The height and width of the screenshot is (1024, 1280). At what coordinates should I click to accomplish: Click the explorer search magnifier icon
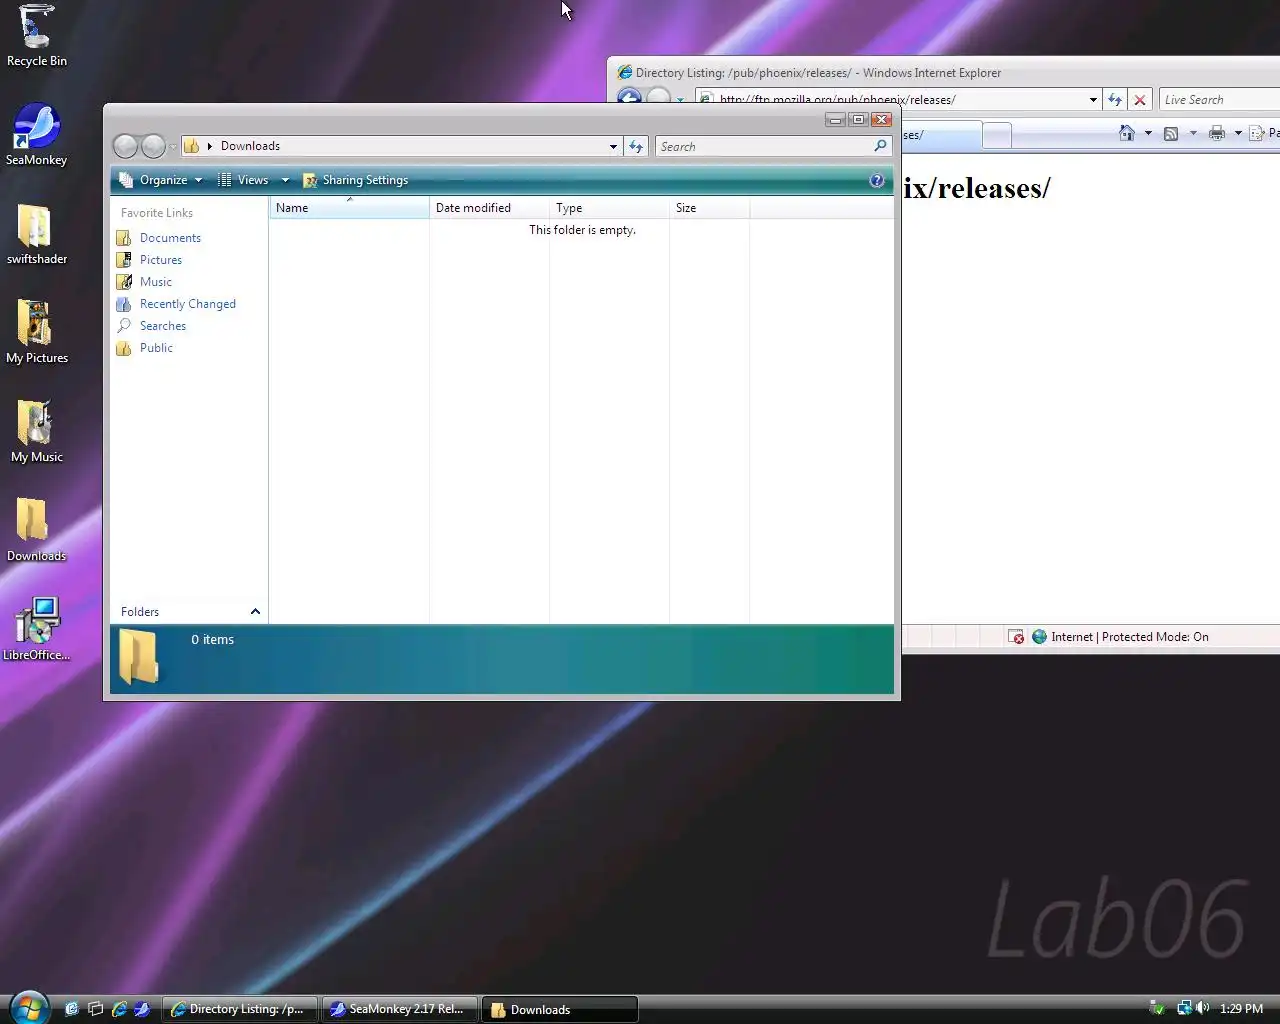pos(880,146)
